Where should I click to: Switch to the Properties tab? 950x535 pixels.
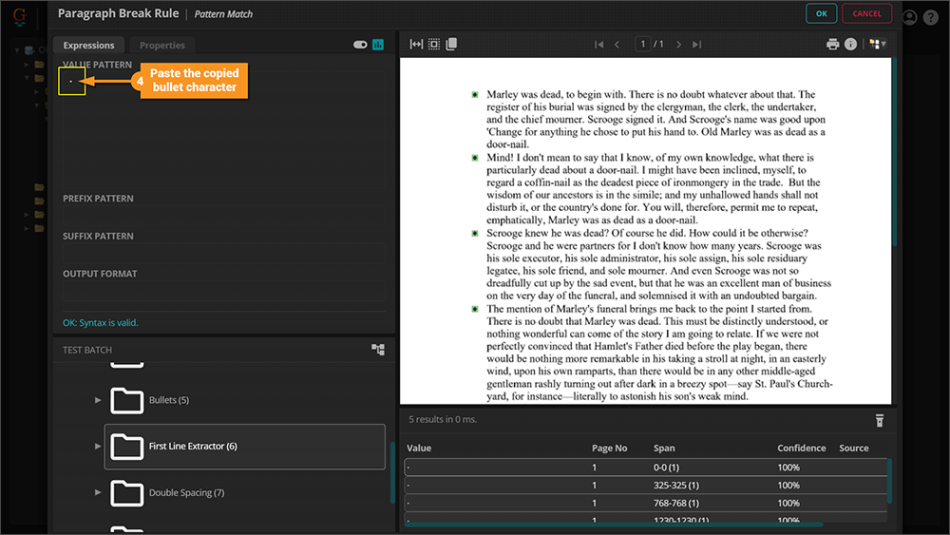coord(162,45)
